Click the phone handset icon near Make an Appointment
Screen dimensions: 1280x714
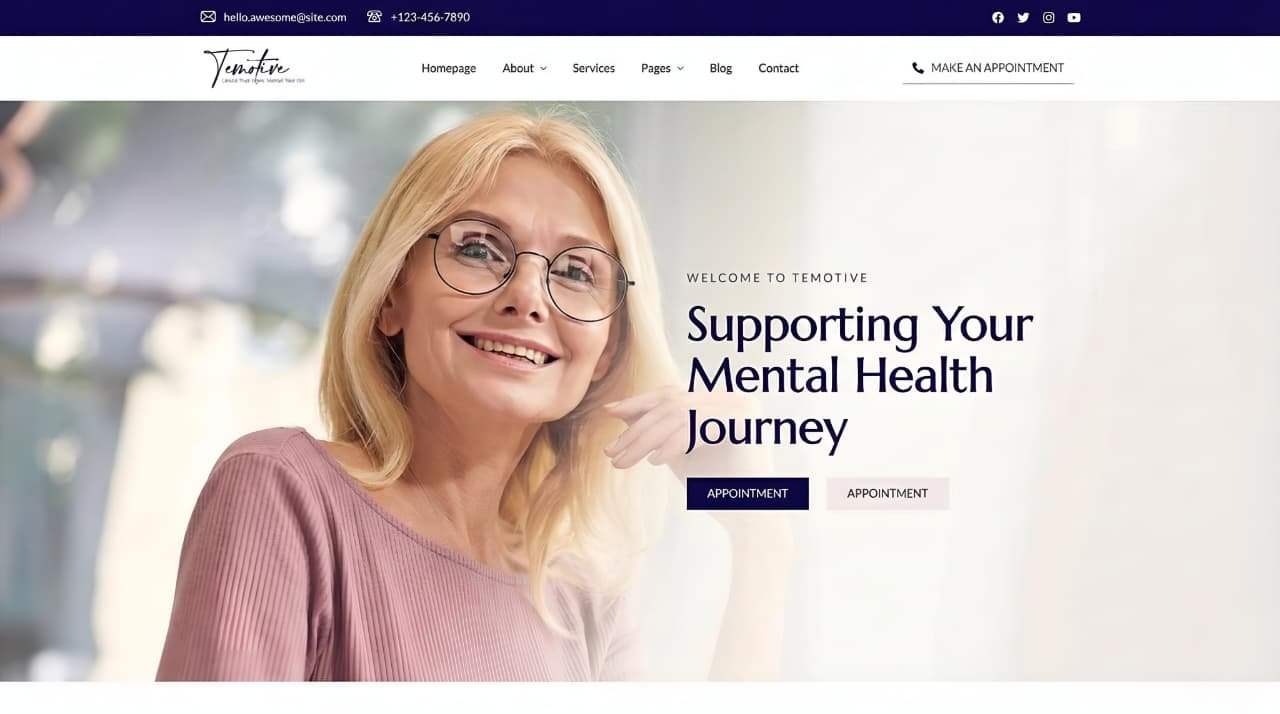(x=918, y=68)
